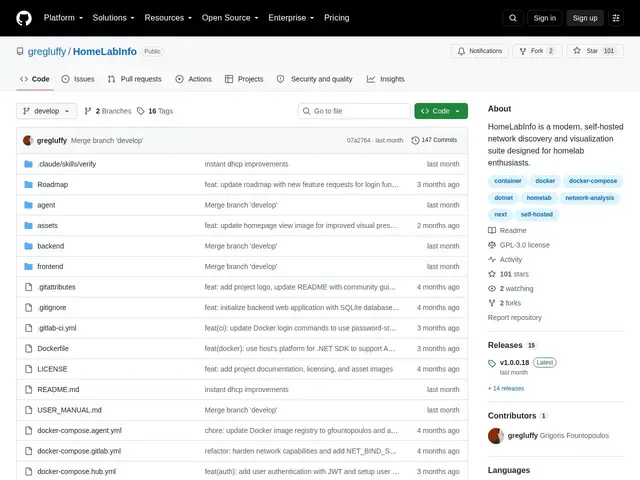Click the Fork icon
This screenshot has height=480, width=640.
point(523,51)
